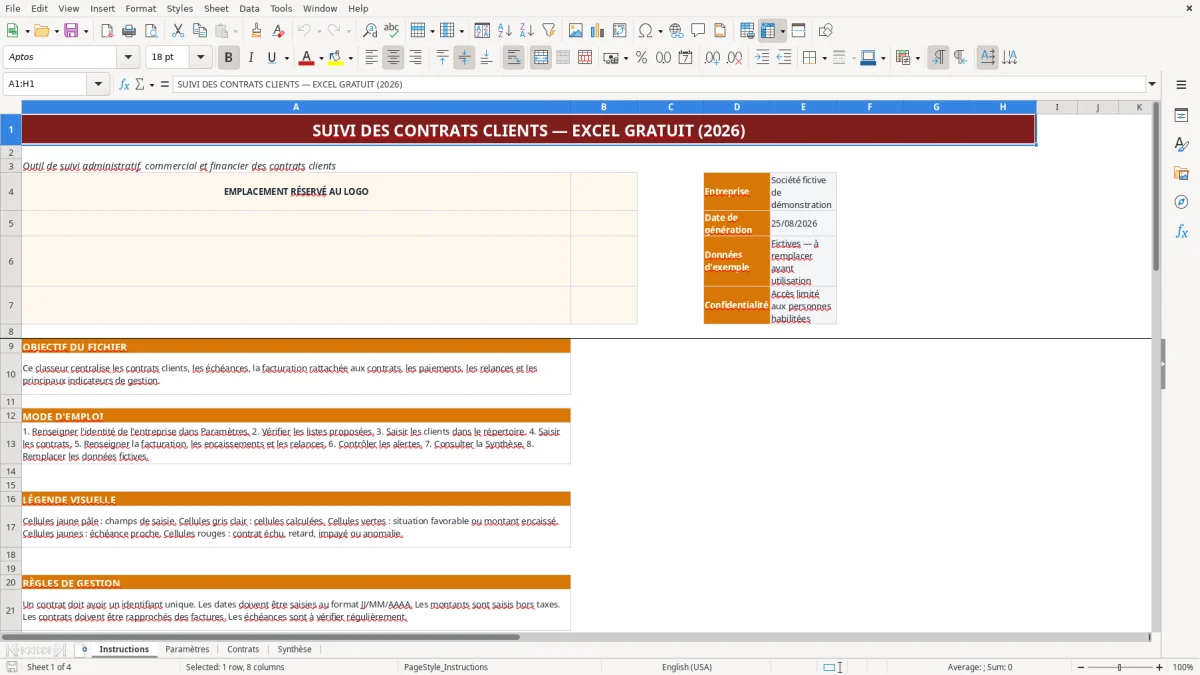
Task: Open the Function Wizard
Action: coord(124,85)
